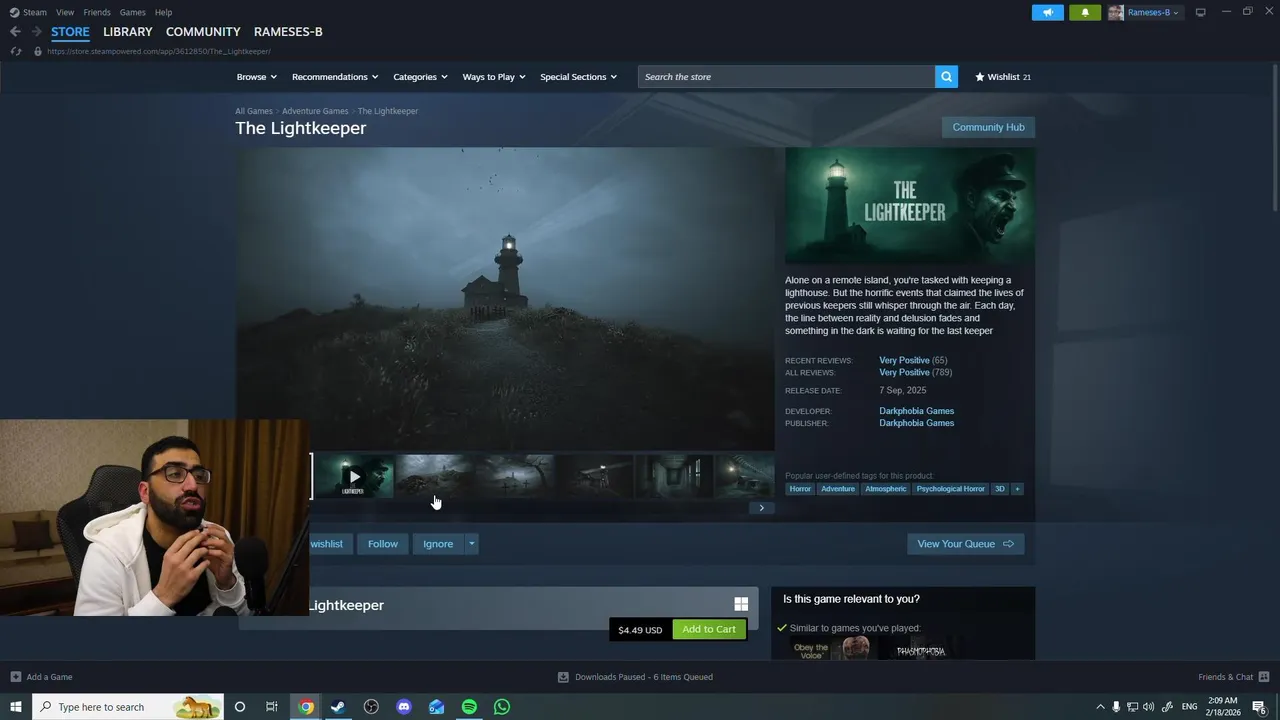Open Spotify from the taskbar
1280x720 pixels.
pyautogui.click(x=469, y=707)
